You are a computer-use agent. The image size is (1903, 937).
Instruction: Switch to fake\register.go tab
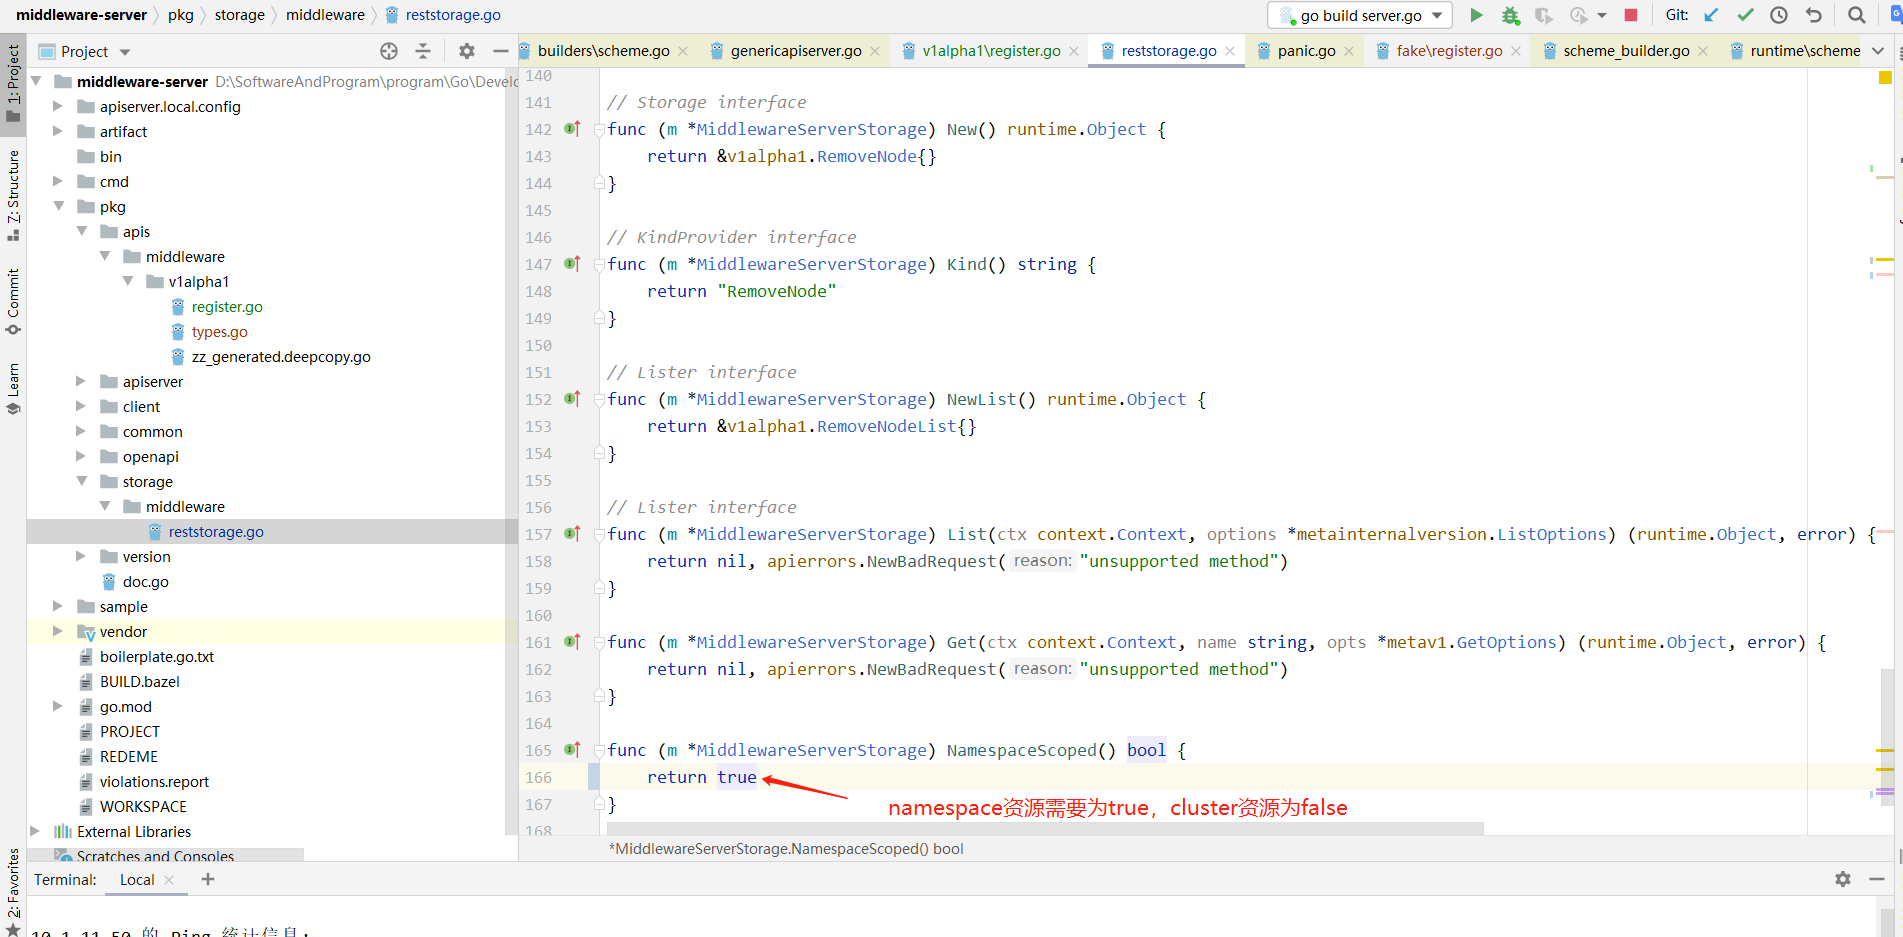[x=1449, y=51]
